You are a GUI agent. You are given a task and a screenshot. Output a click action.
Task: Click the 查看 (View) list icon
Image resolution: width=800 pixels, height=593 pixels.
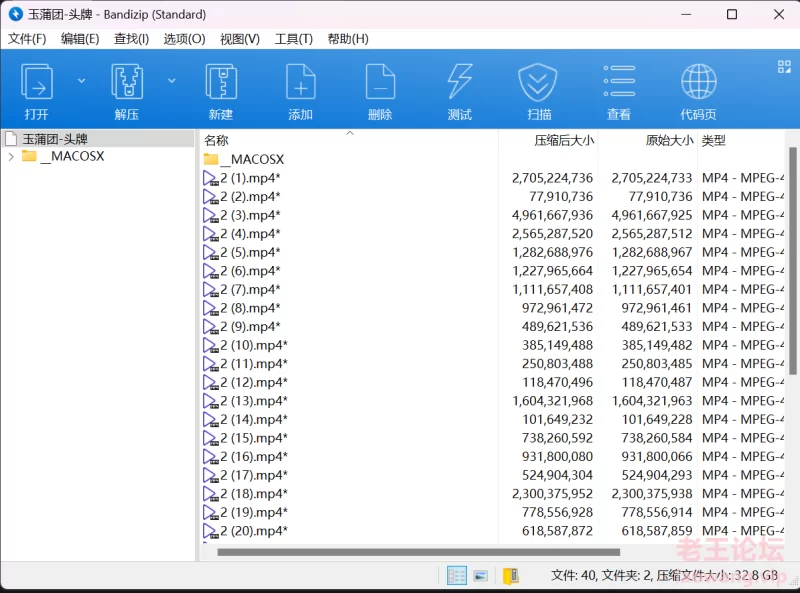[619, 81]
